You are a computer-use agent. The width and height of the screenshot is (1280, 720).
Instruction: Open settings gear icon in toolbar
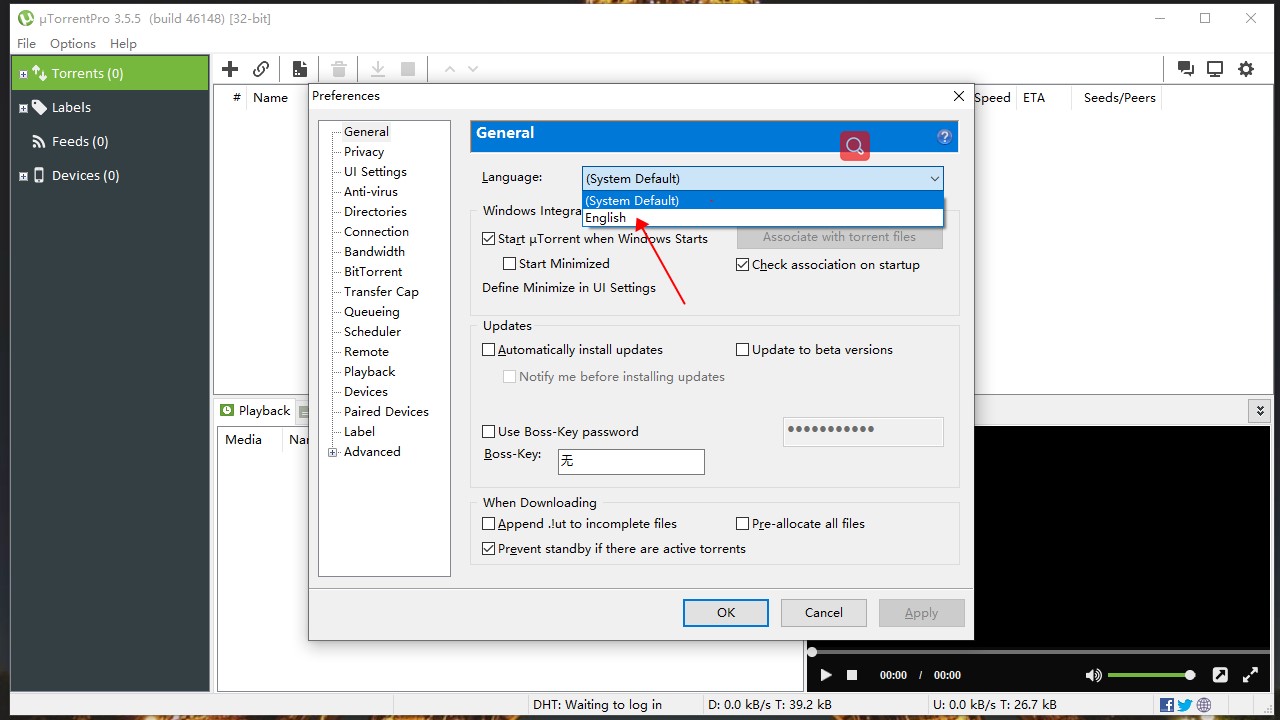(1246, 69)
